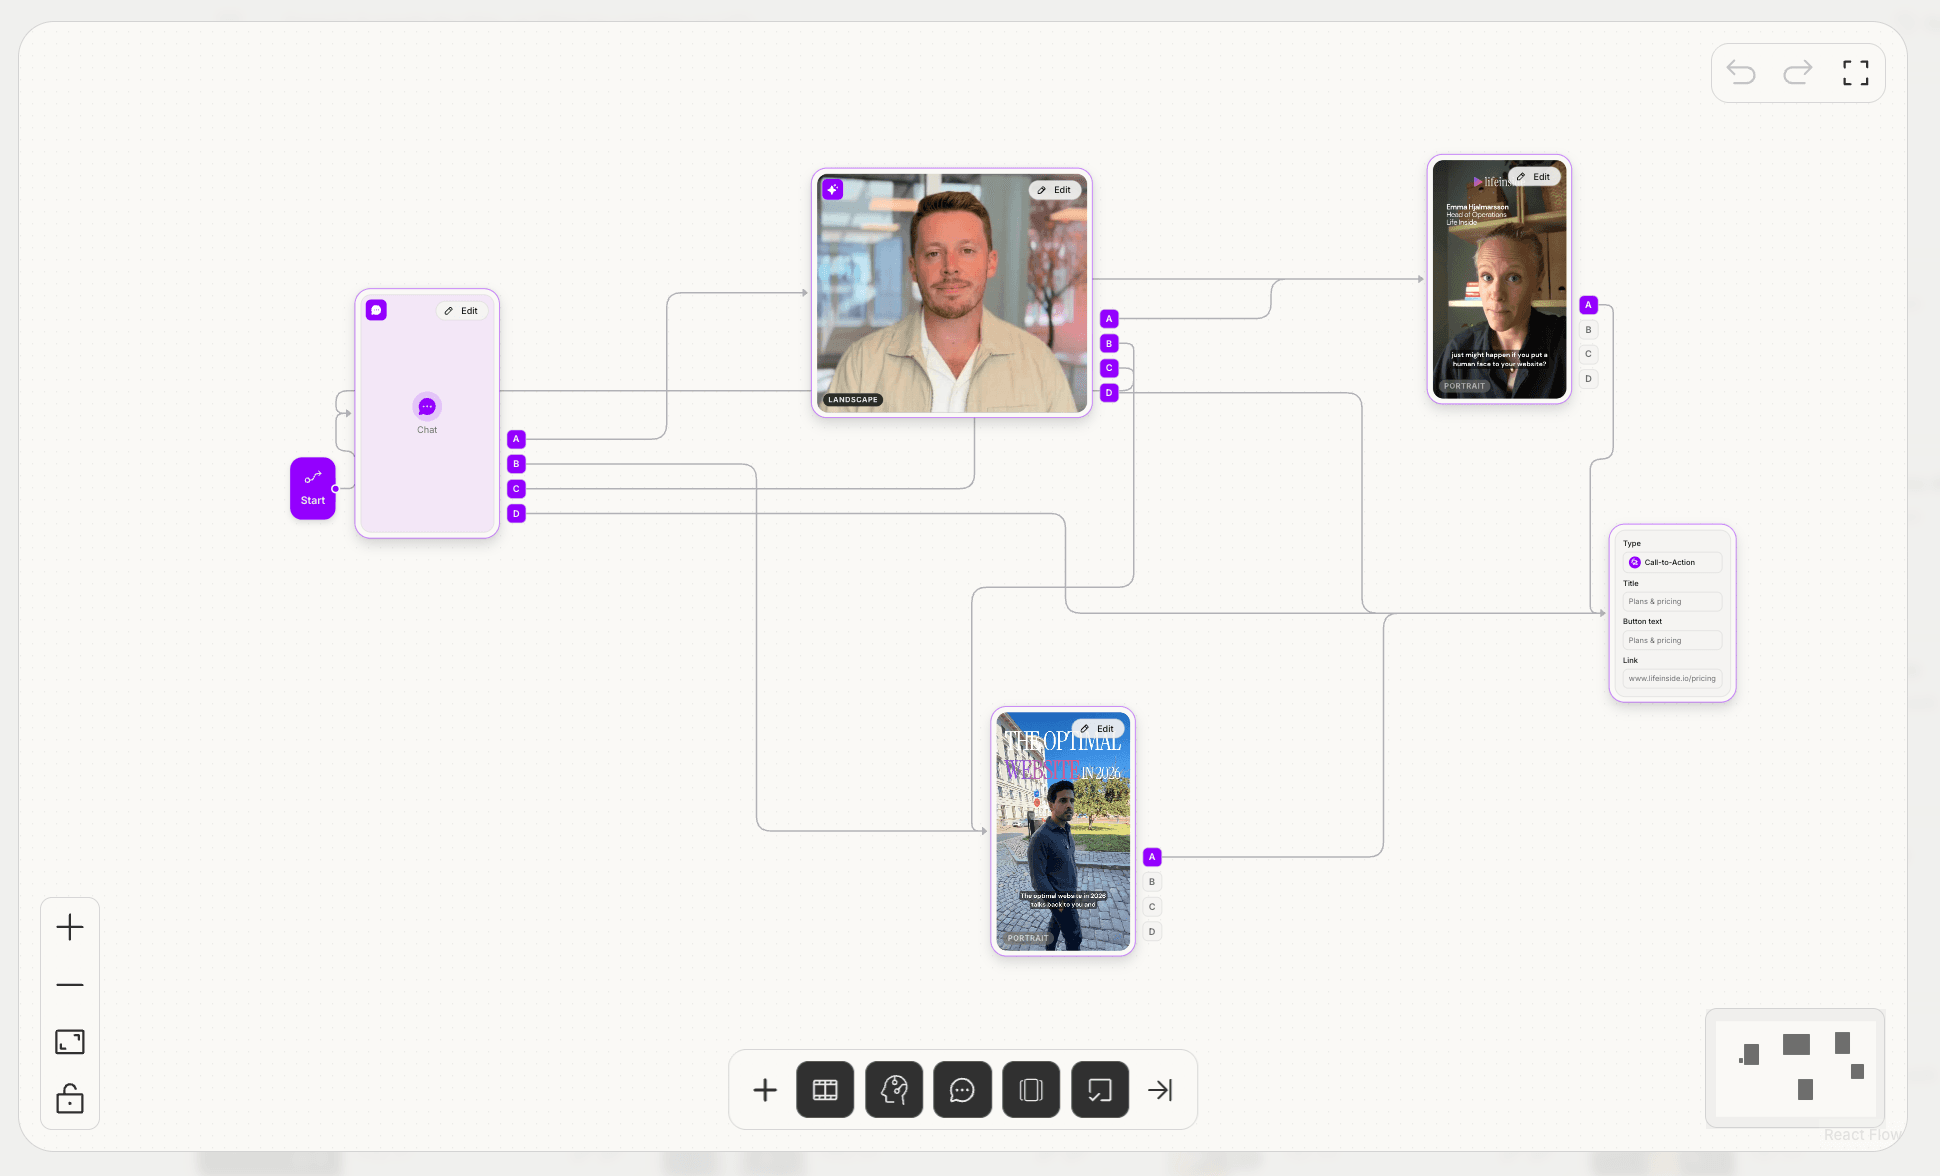Viewport: 1940px width, 1176px height.
Task: Click Edit on the landscape video node
Action: [1055, 190]
